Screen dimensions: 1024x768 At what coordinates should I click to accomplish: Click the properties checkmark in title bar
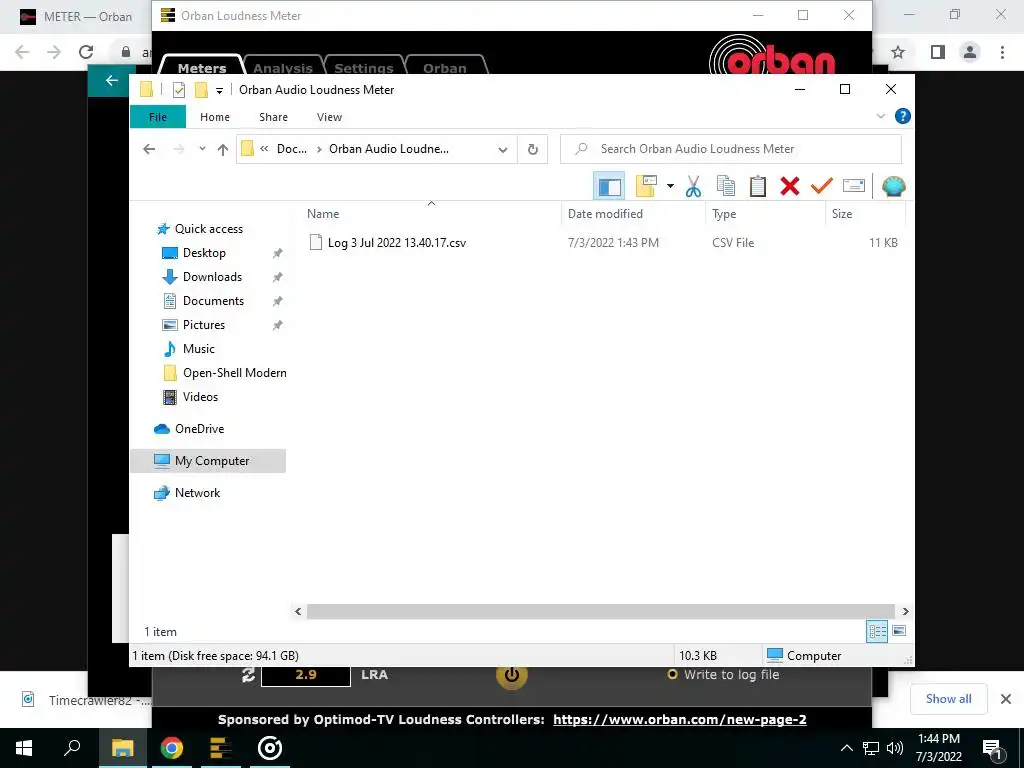pos(178,90)
